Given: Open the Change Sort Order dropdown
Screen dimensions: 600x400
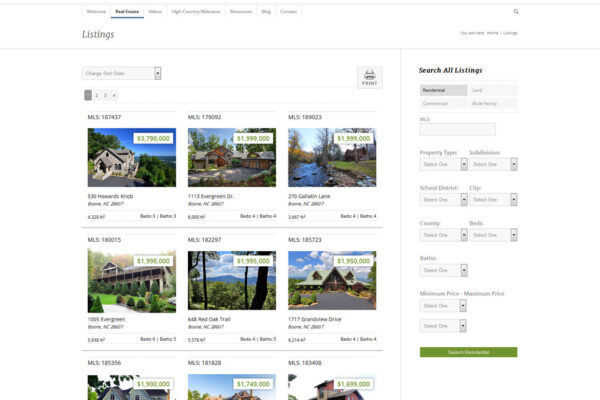Looking at the screenshot, I should tap(121, 73).
